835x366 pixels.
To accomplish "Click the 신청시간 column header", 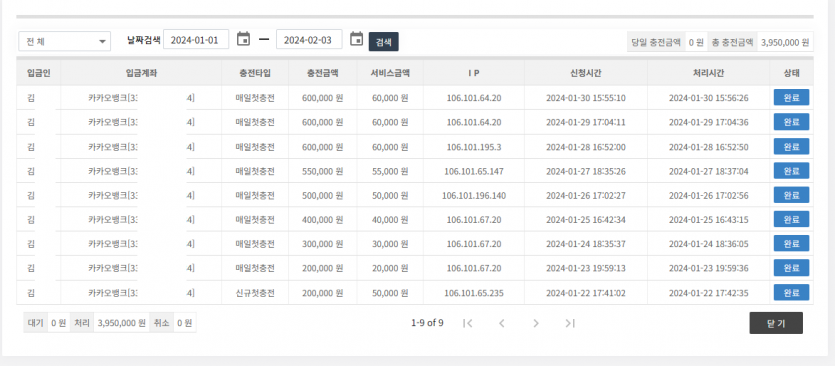I will [586, 73].
